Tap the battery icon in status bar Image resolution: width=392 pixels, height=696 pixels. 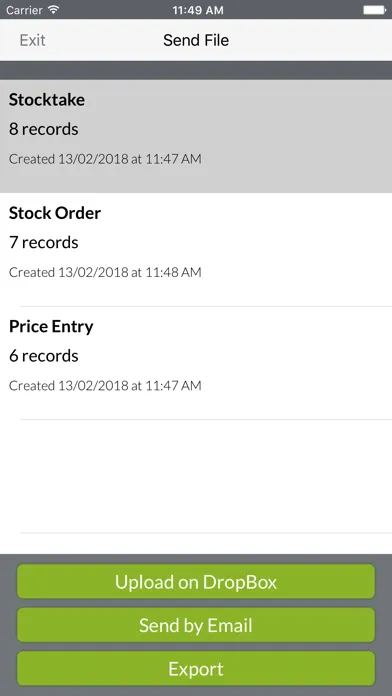375,9
